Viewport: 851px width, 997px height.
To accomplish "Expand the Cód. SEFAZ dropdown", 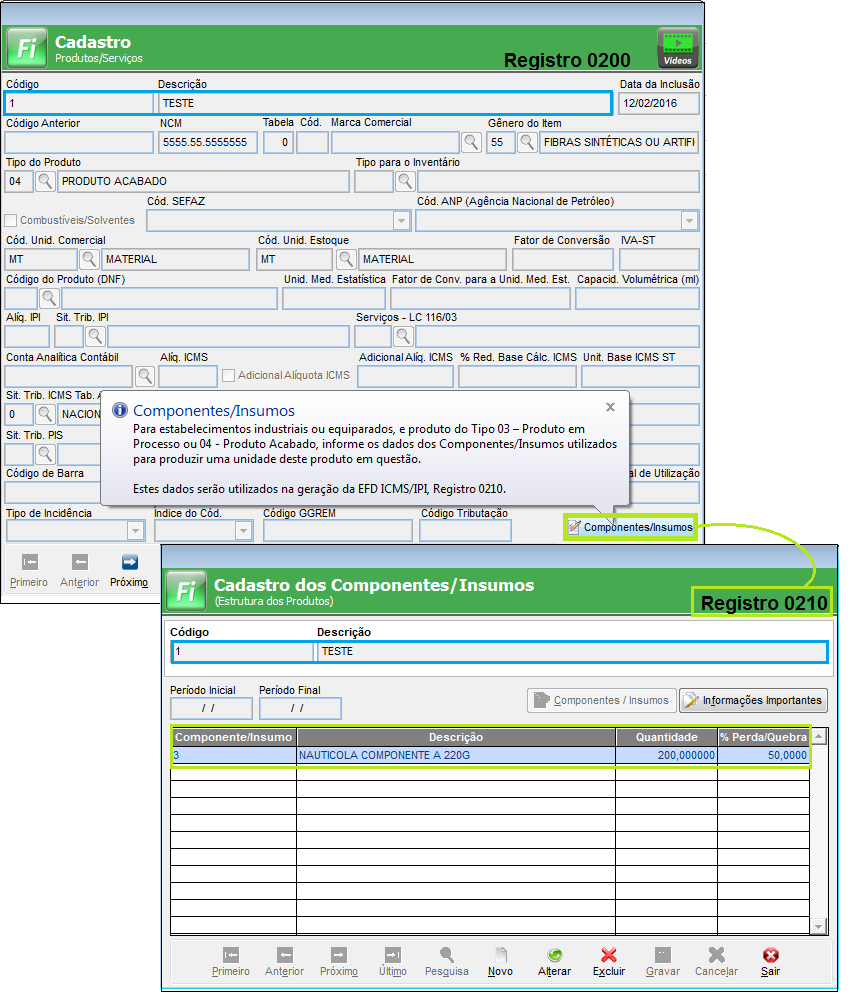I will pos(402,221).
